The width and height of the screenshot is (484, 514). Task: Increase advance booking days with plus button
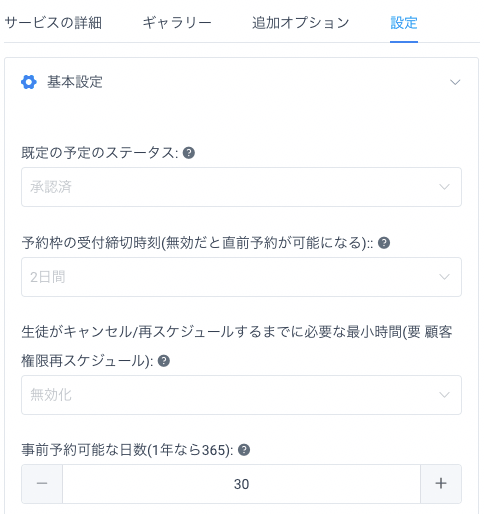pos(441,484)
